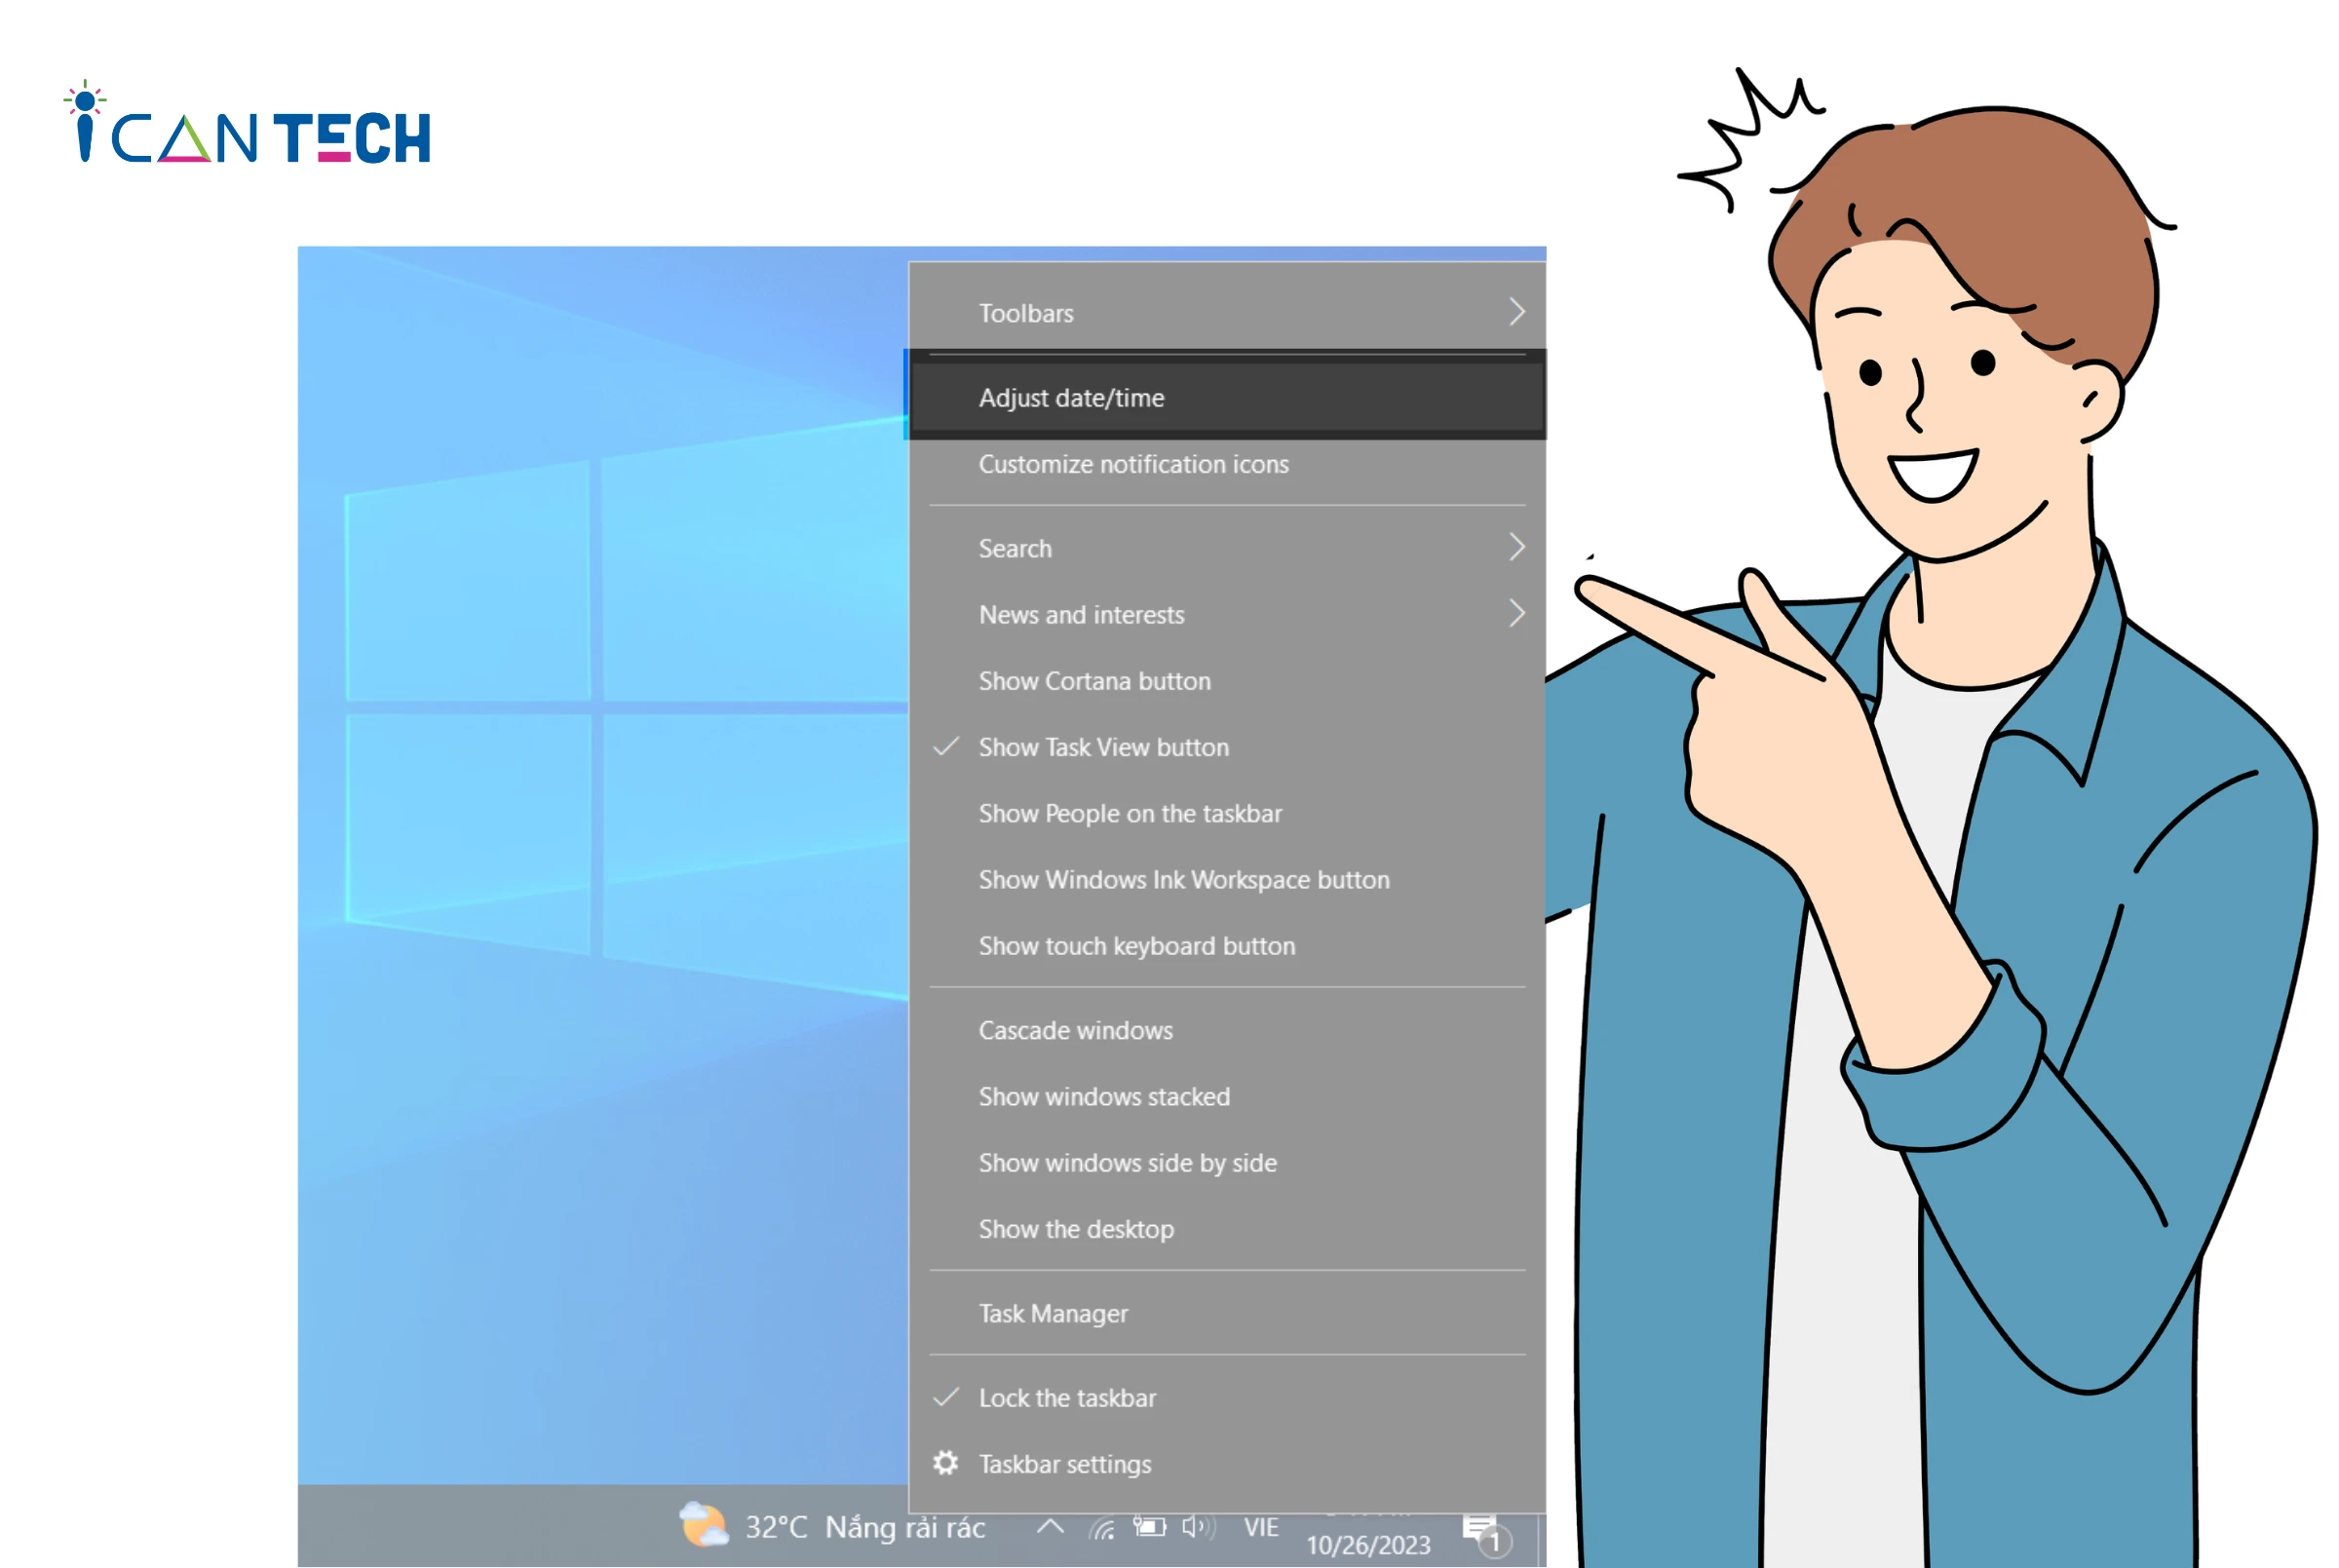Show hidden tray icons arrow

(1050, 1526)
